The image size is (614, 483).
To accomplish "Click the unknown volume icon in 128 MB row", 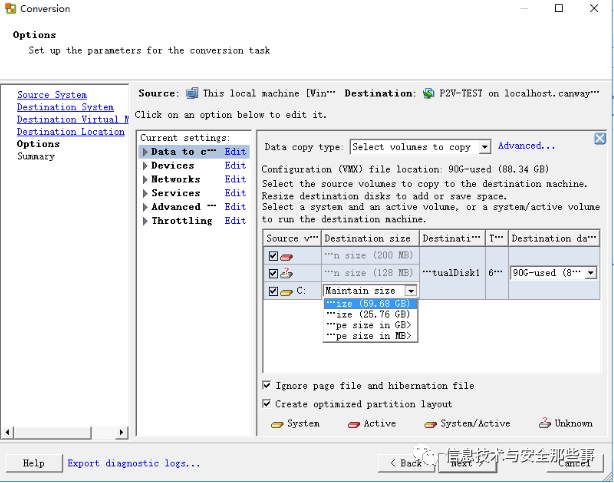I will point(287,273).
